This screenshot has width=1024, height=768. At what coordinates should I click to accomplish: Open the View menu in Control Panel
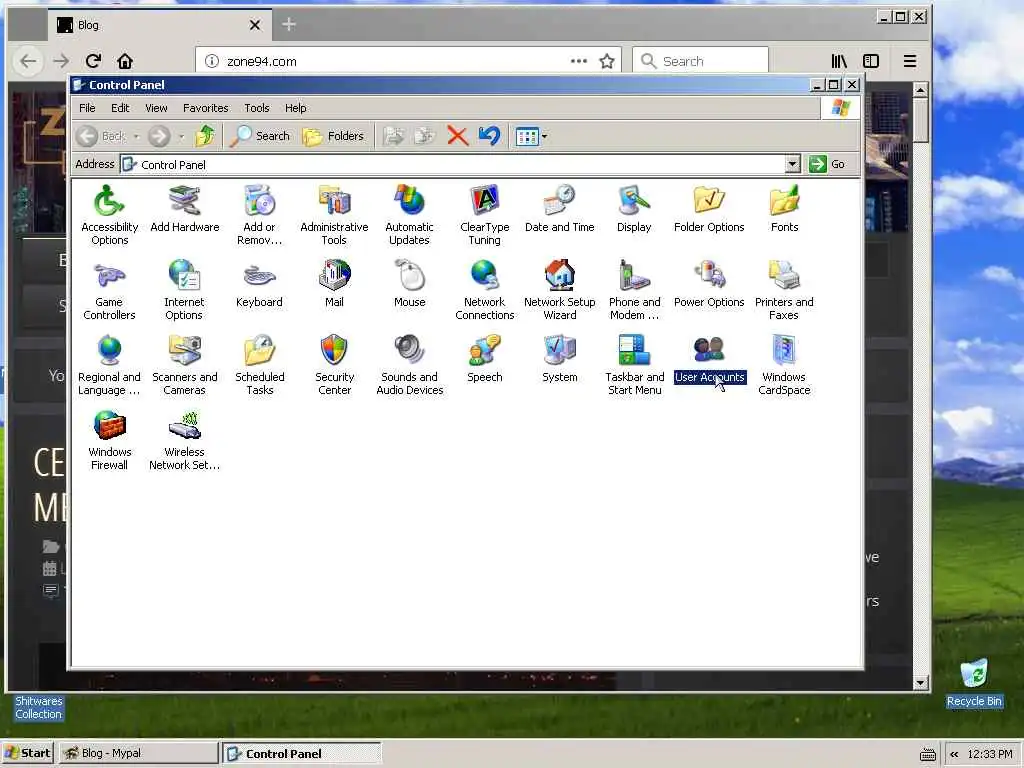[156, 108]
